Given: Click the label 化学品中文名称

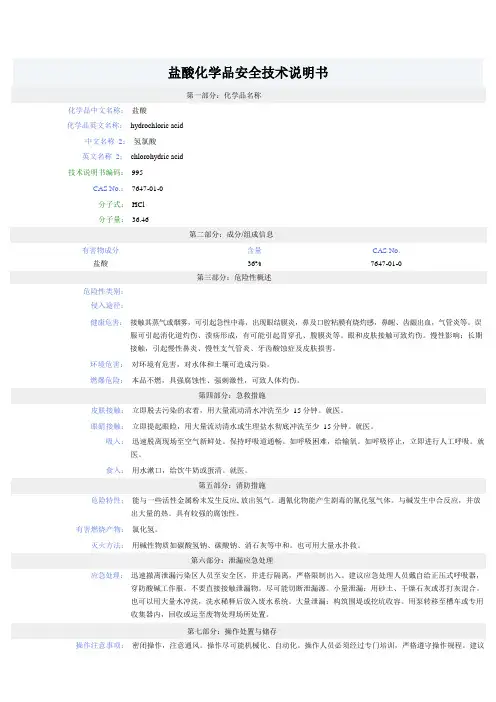Looking at the screenshot, I should coord(95,110).
